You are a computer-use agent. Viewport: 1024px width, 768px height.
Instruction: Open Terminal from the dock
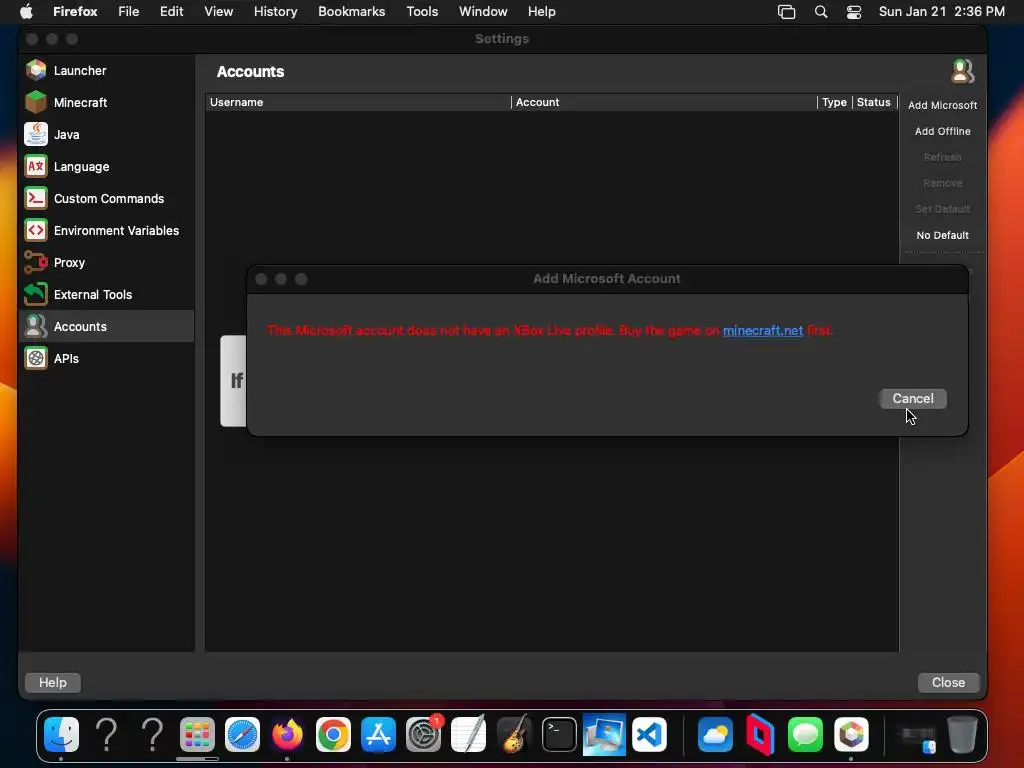(x=559, y=735)
